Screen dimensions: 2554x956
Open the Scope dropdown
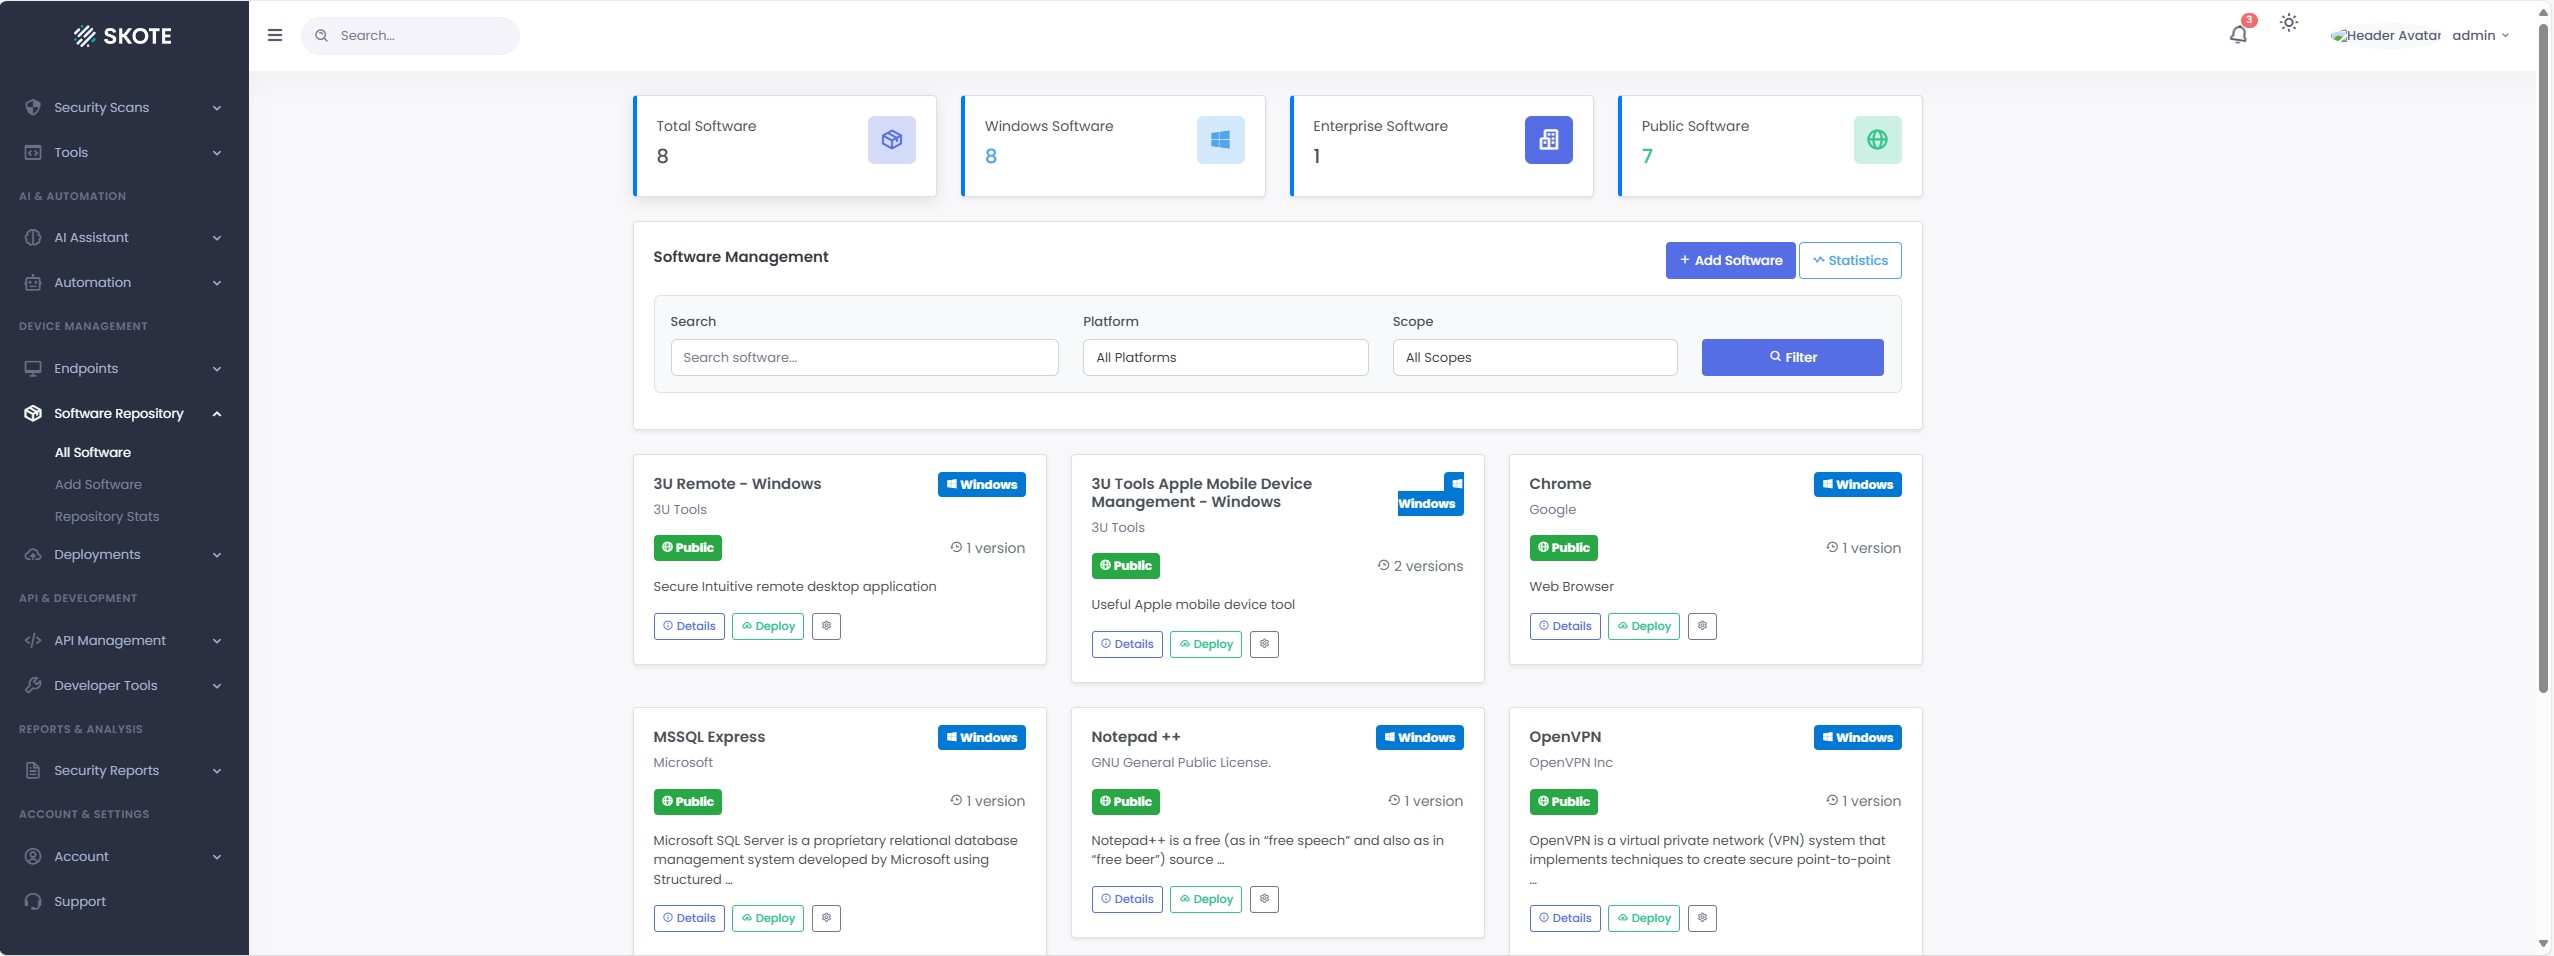click(1534, 358)
